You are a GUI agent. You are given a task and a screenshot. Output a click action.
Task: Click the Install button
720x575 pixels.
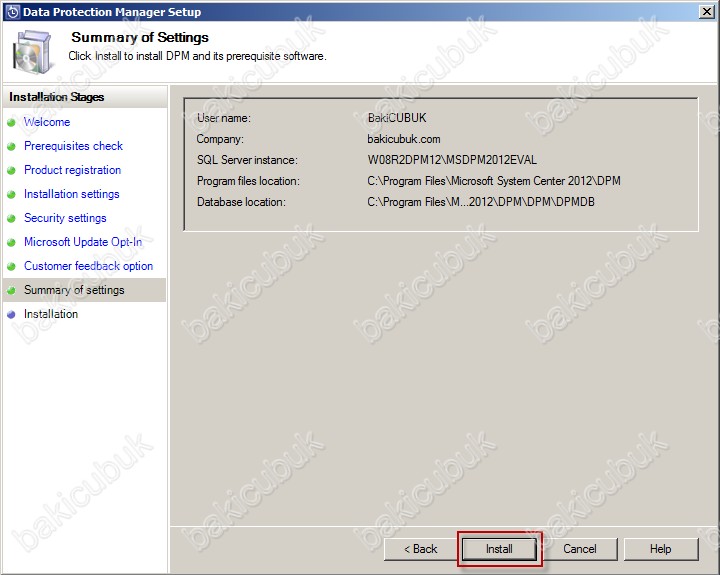(x=499, y=549)
